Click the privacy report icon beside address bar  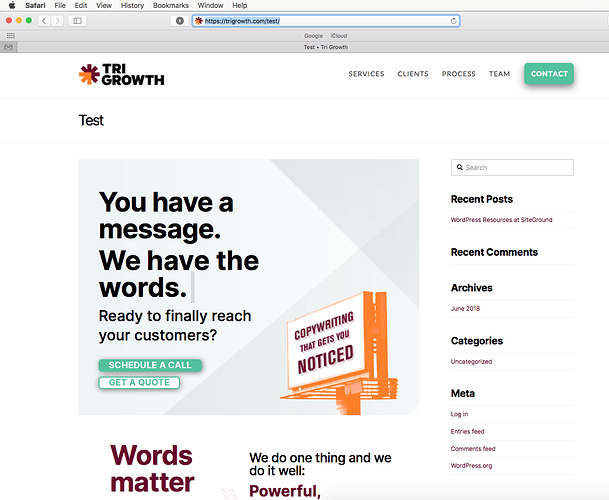tap(179, 21)
